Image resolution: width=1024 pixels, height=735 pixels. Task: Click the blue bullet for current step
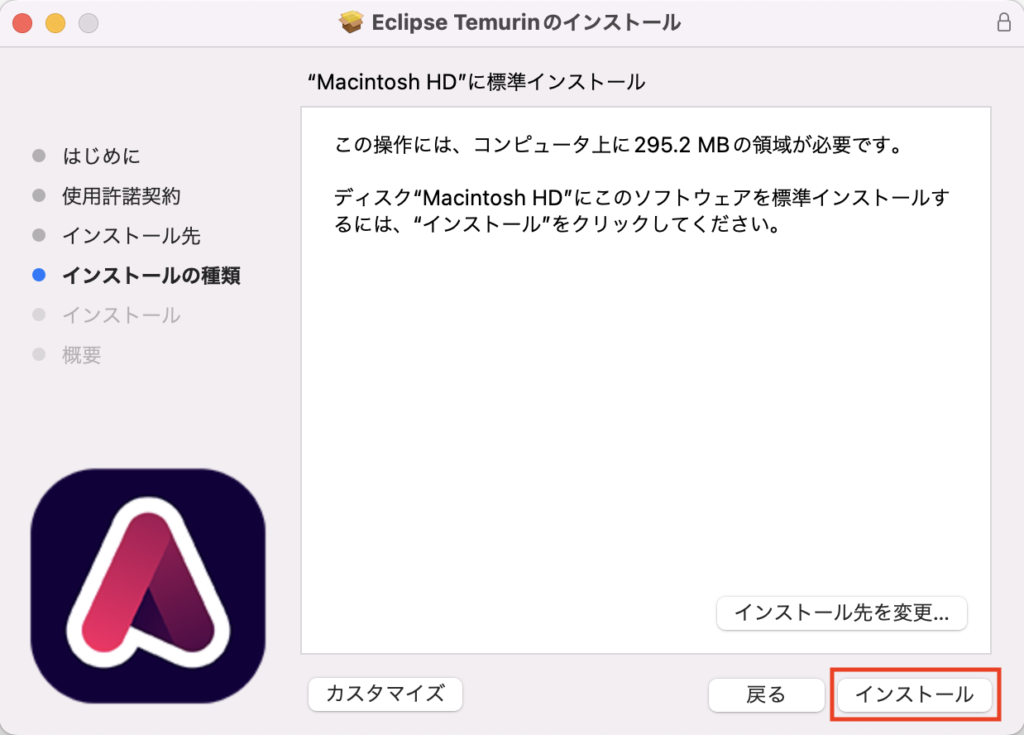pyautogui.click(x=39, y=275)
